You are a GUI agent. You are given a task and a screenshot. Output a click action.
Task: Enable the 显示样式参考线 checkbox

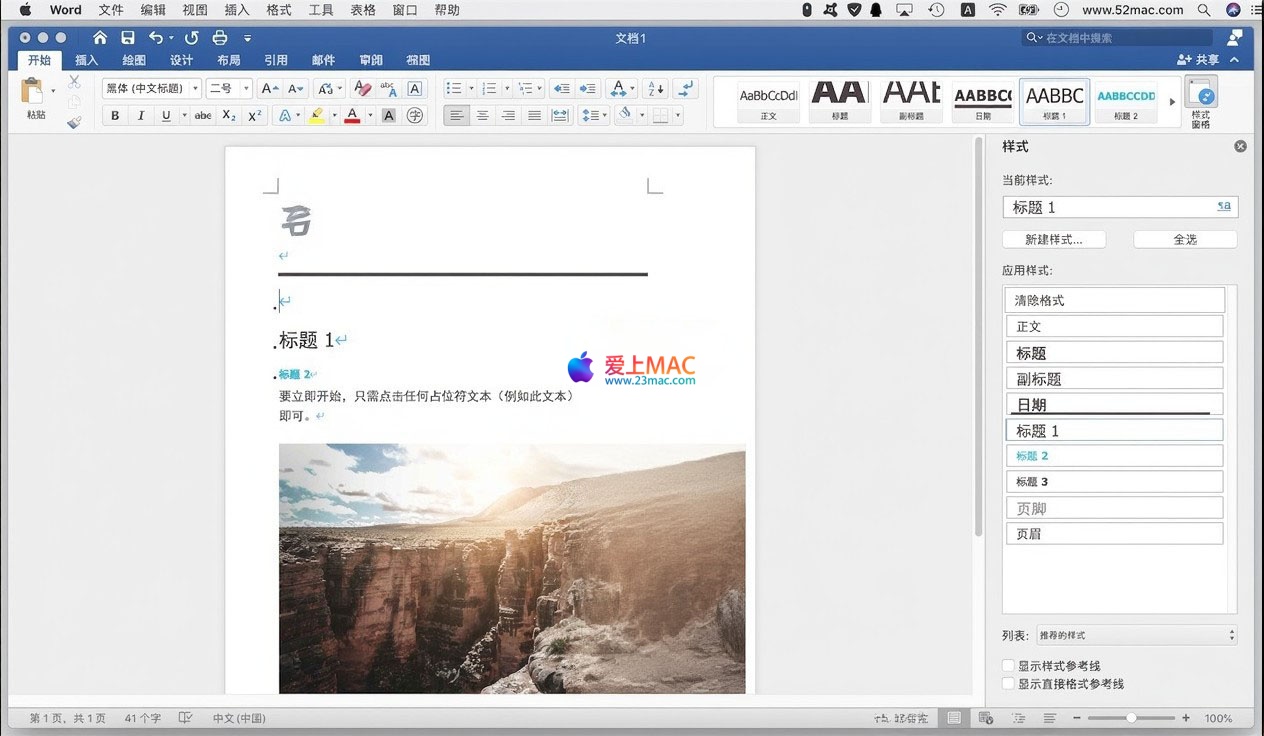coord(1008,665)
